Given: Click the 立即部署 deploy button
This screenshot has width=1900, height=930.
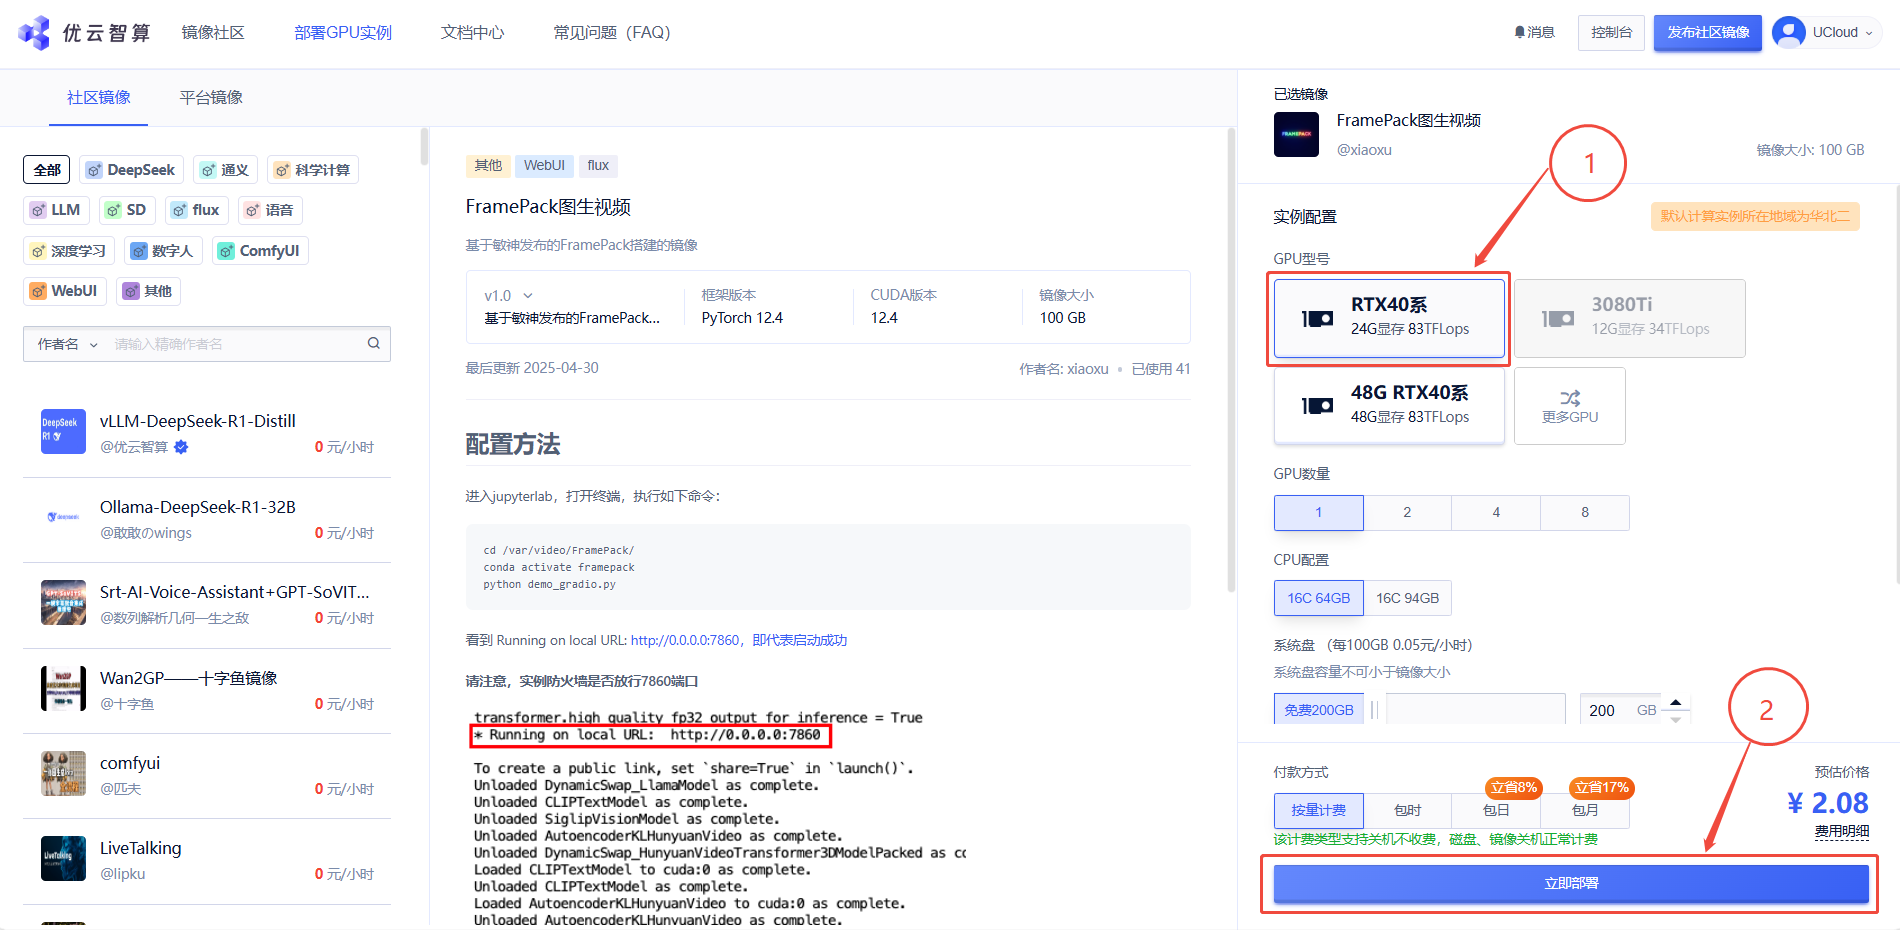Looking at the screenshot, I should tap(1571, 884).
